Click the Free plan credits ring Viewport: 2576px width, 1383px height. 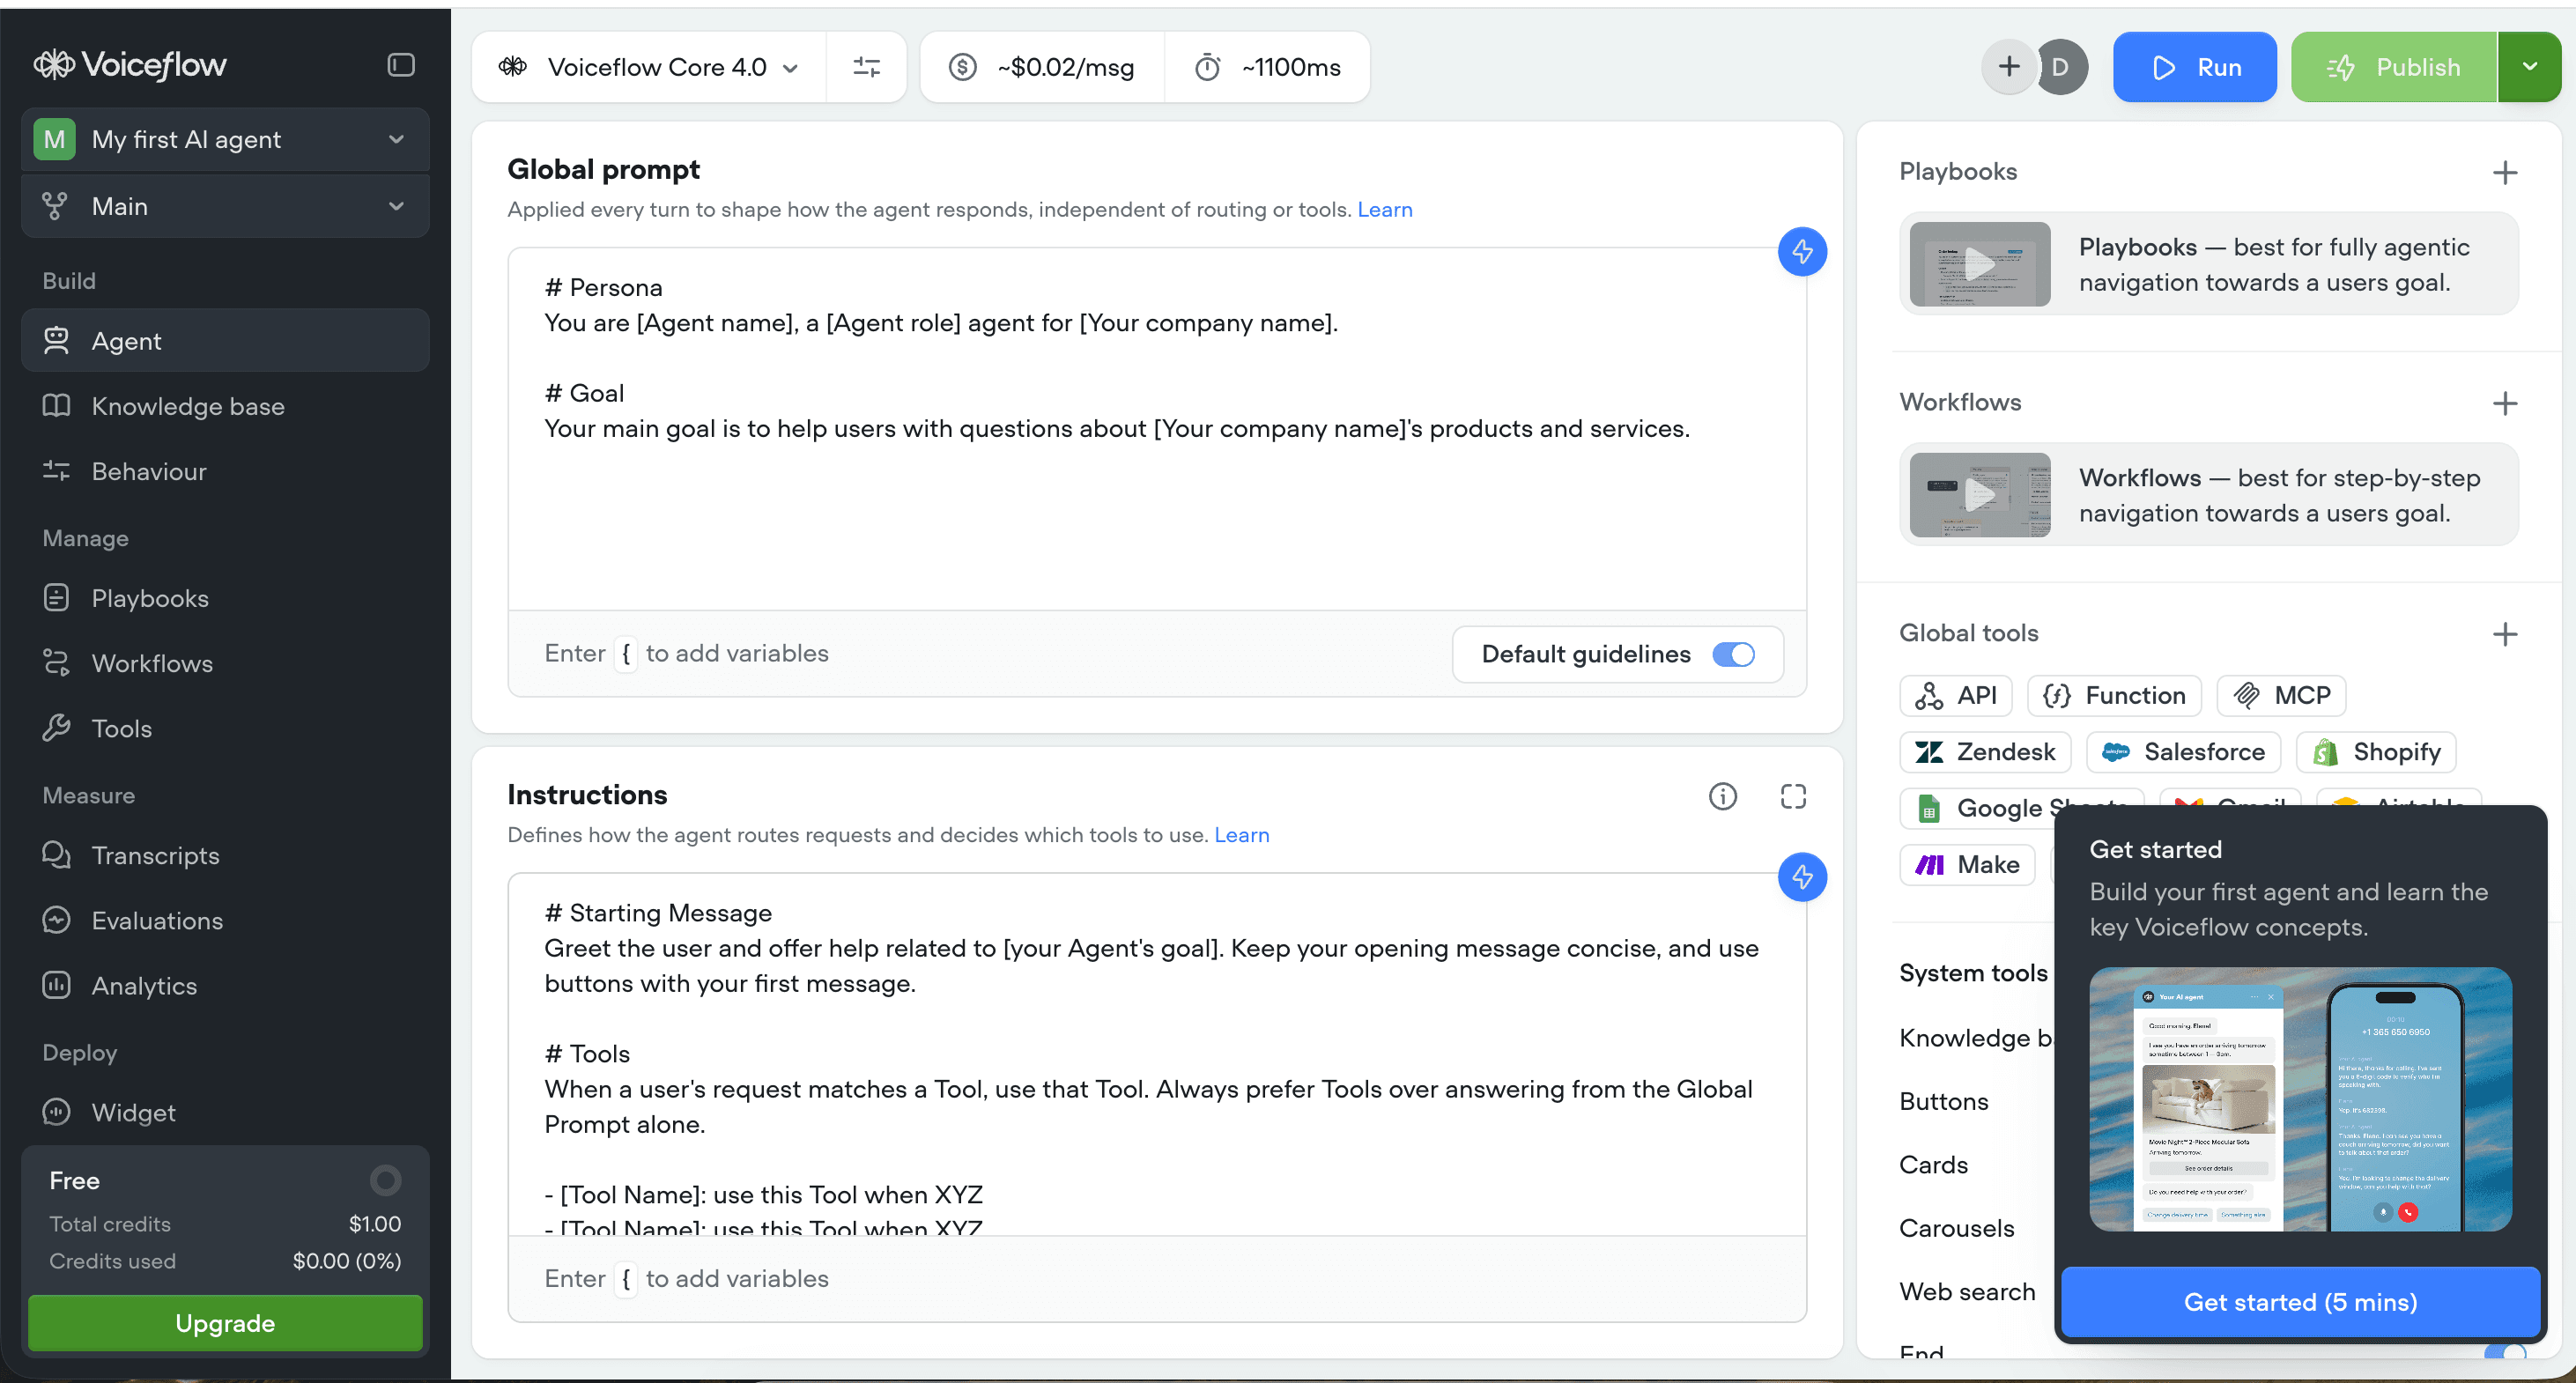pyautogui.click(x=385, y=1180)
